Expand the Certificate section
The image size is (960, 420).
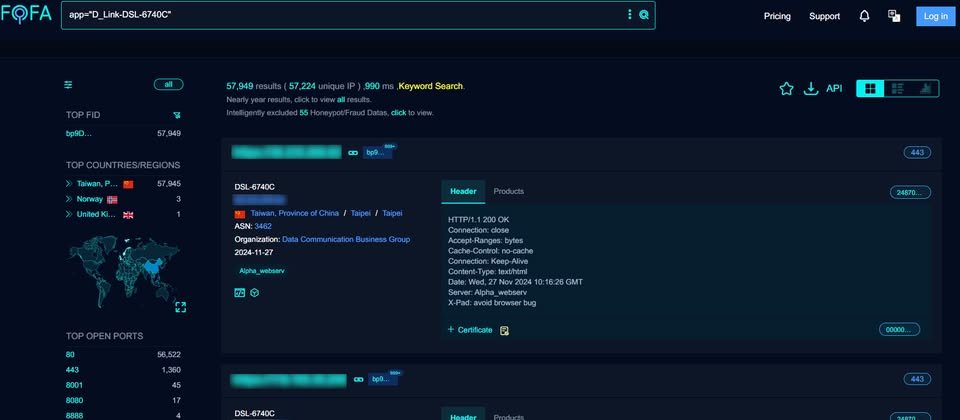pyautogui.click(x=470, y=330)
